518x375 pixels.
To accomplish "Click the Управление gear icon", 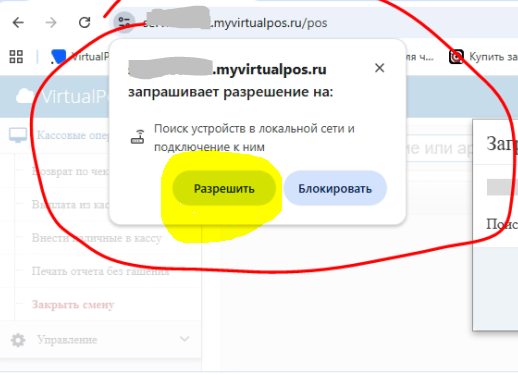I will click(x=18, y=340).
